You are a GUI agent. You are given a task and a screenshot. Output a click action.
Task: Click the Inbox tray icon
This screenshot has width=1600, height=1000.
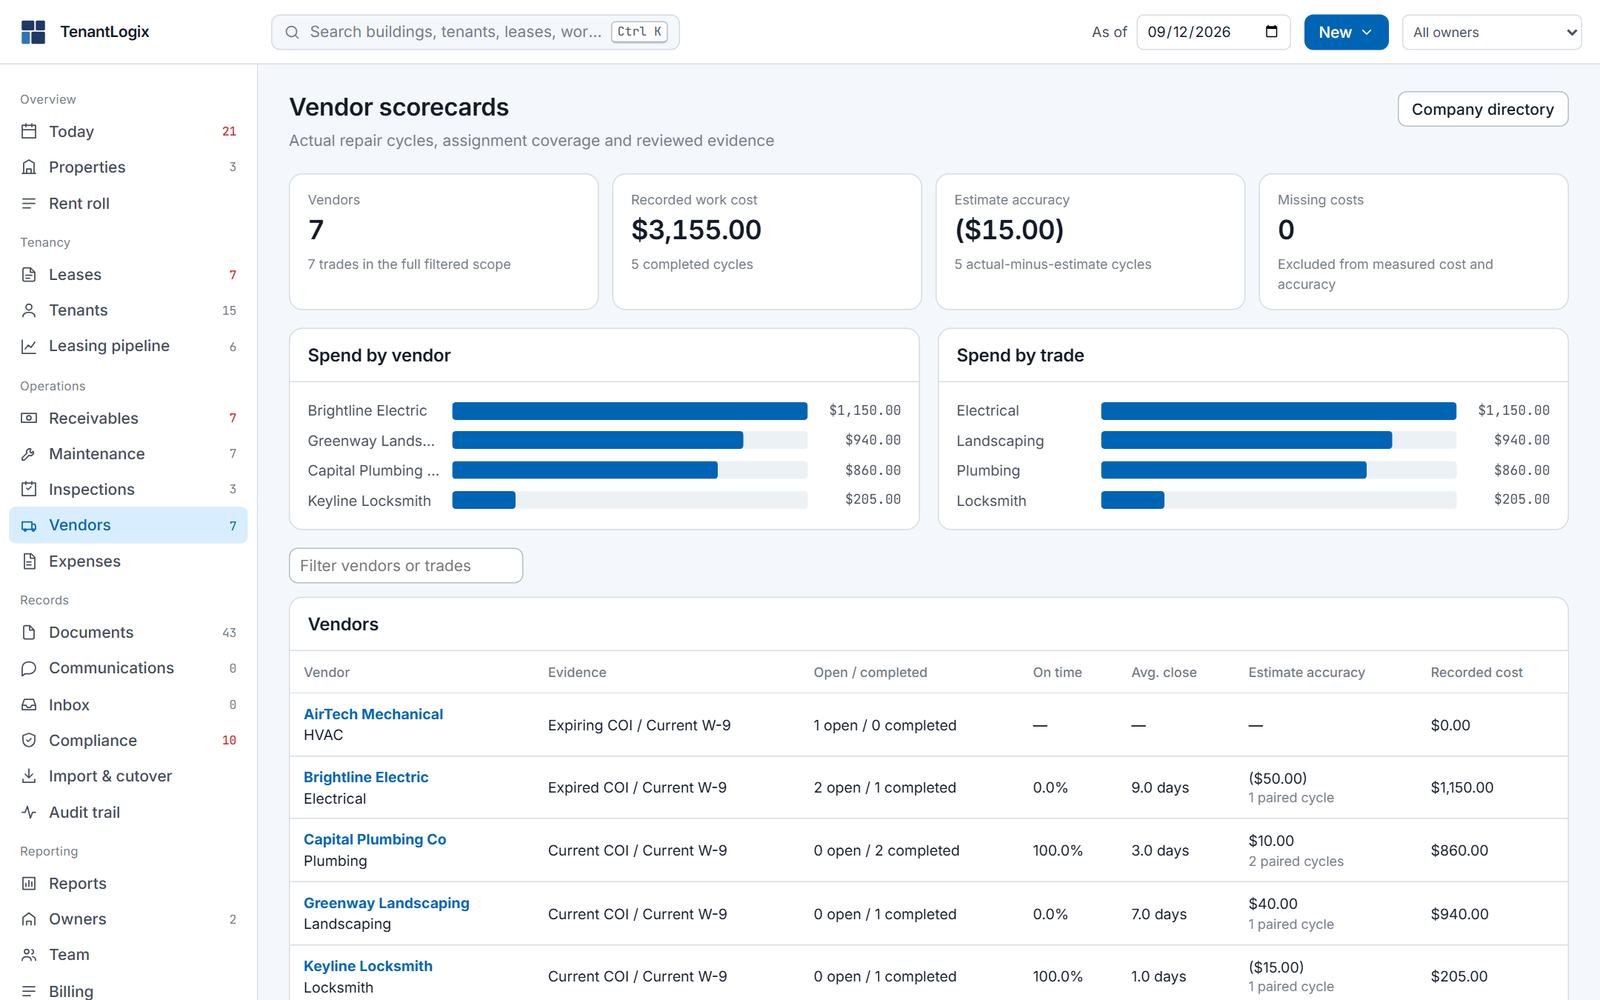29,705
